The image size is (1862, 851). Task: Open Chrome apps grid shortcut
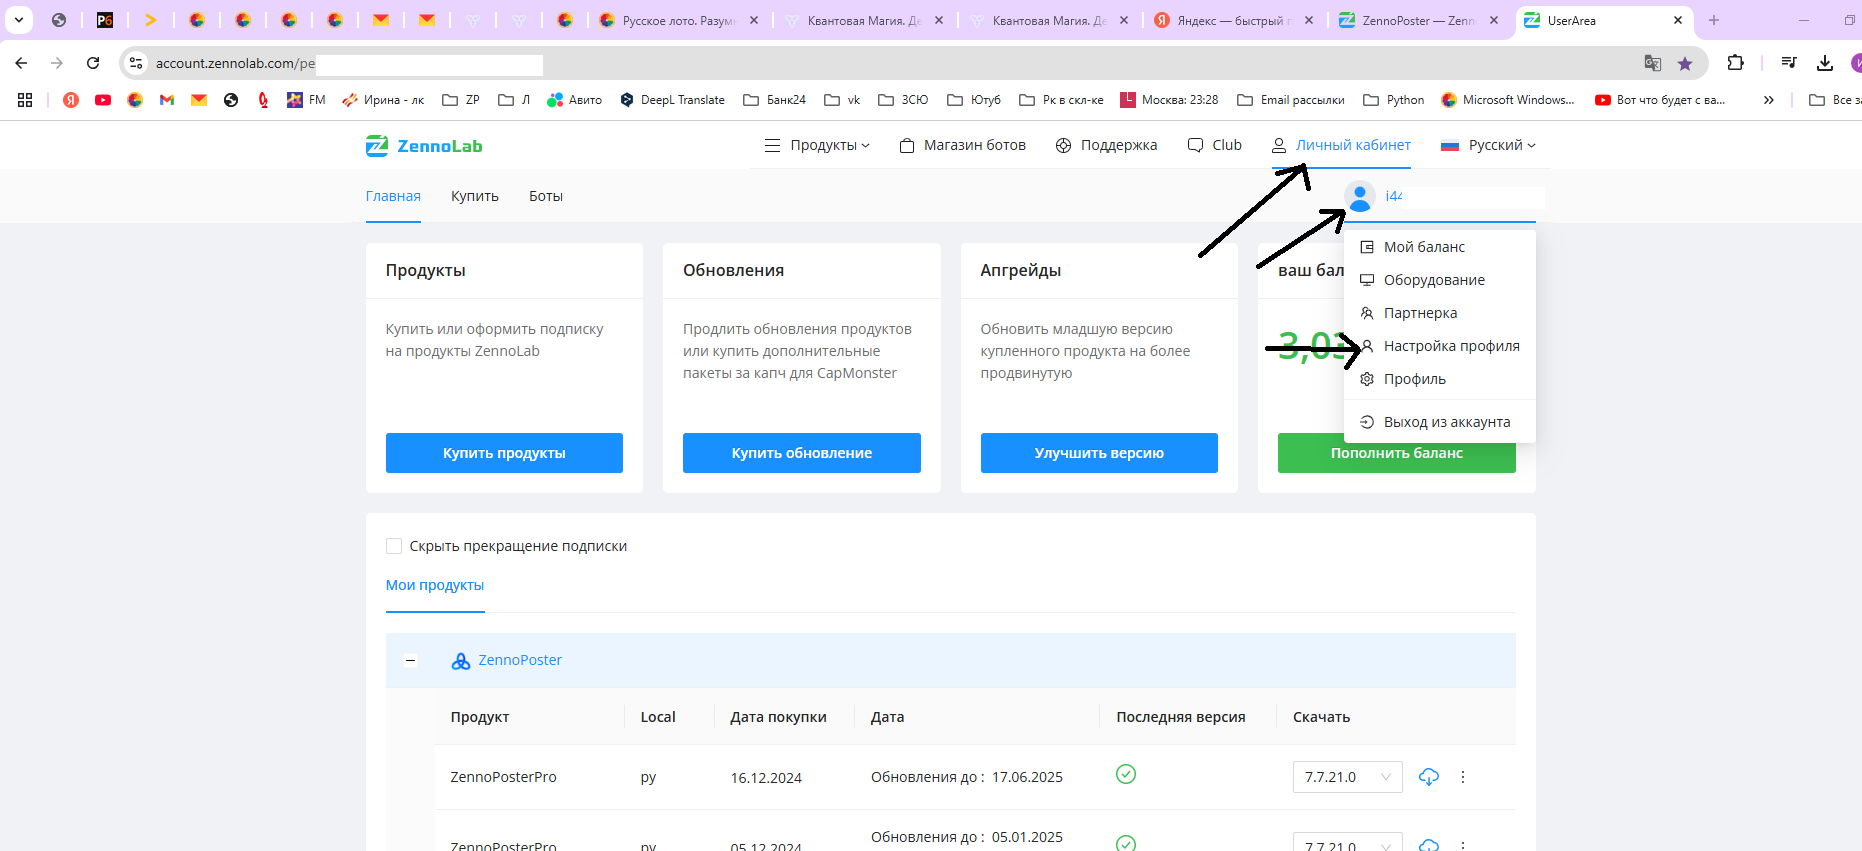click(x=25, y=100)
